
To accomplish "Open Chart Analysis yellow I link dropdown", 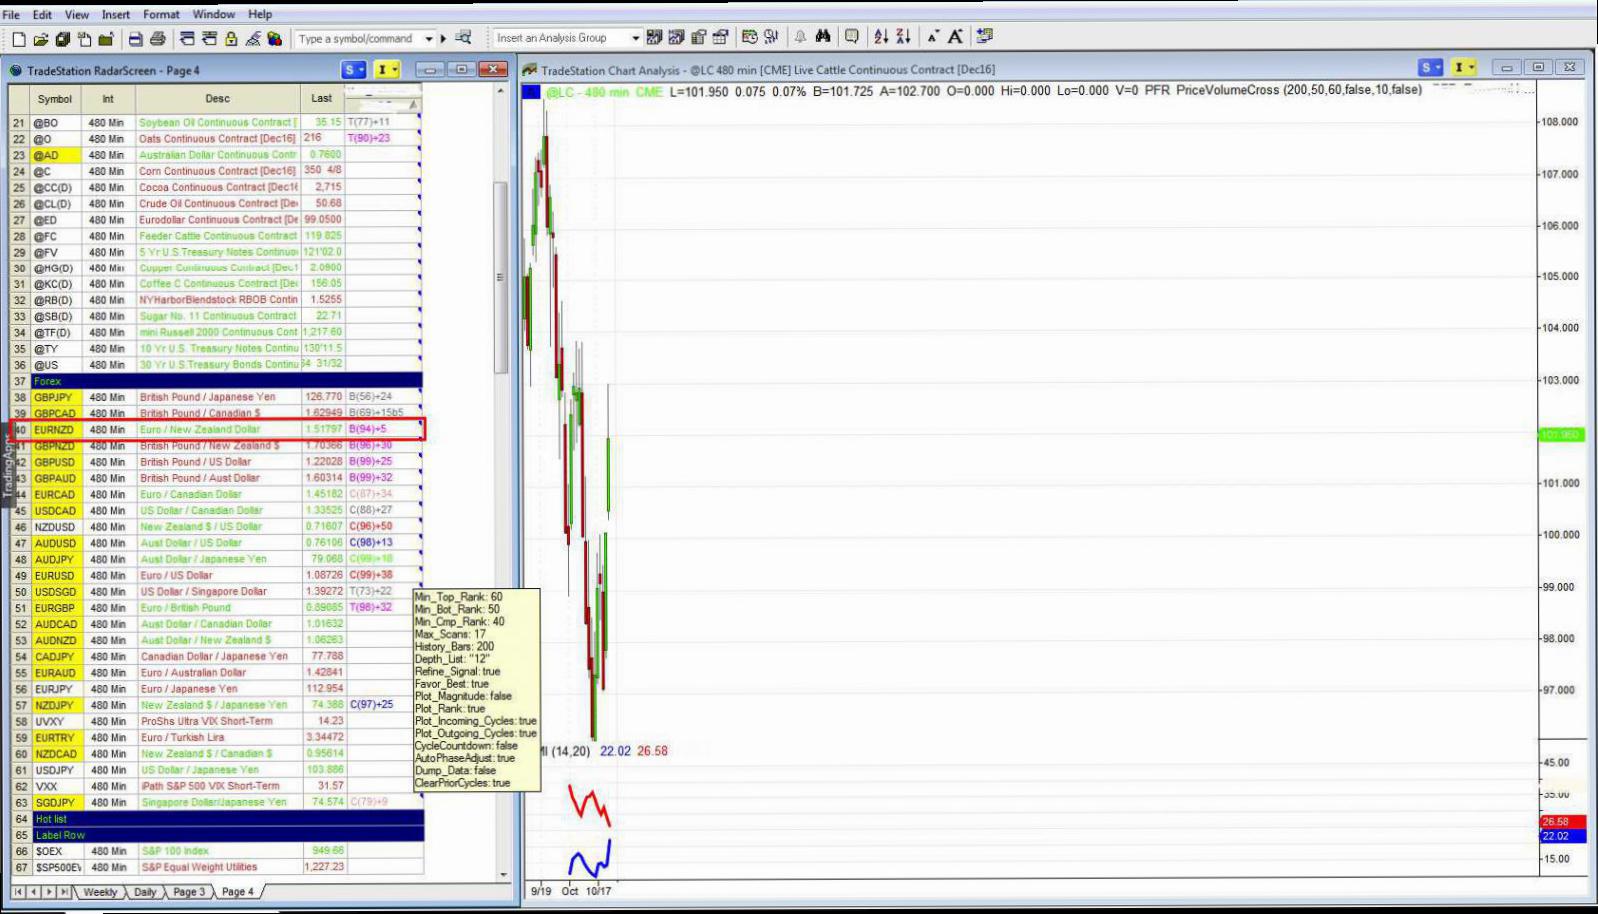I will pos(1463,68).
